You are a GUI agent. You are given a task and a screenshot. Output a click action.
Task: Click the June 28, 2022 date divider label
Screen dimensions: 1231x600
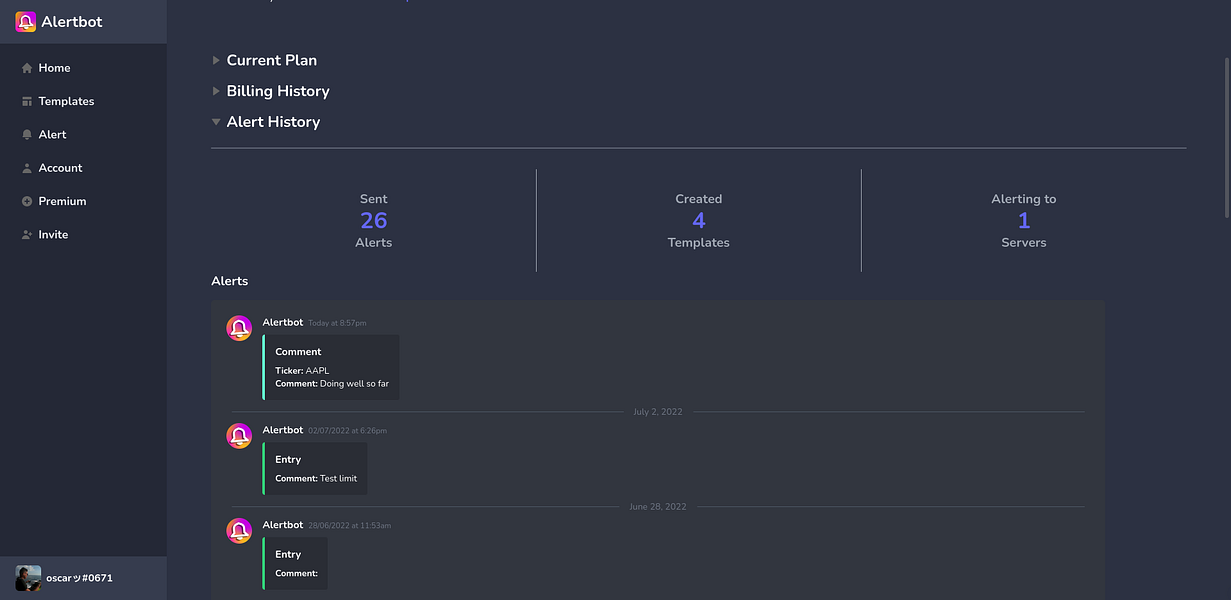pyautogui.click(x=658, y=507)
